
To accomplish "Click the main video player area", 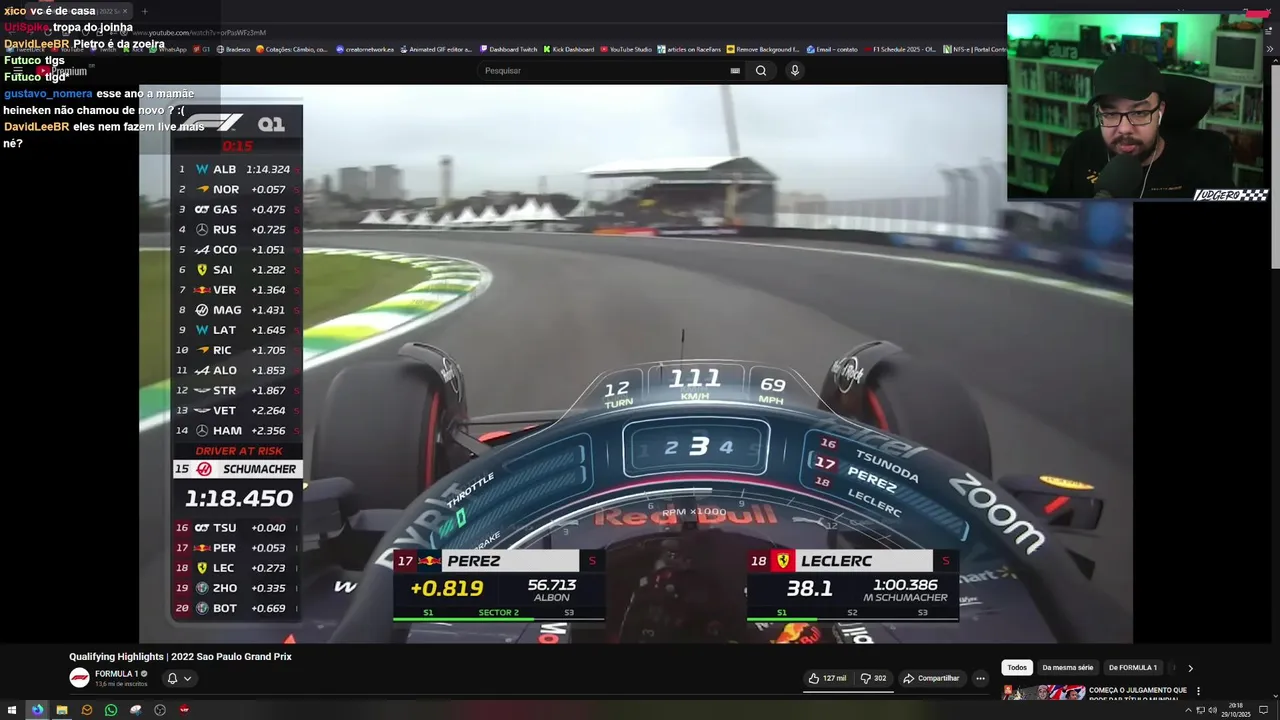I will [635, 363].
